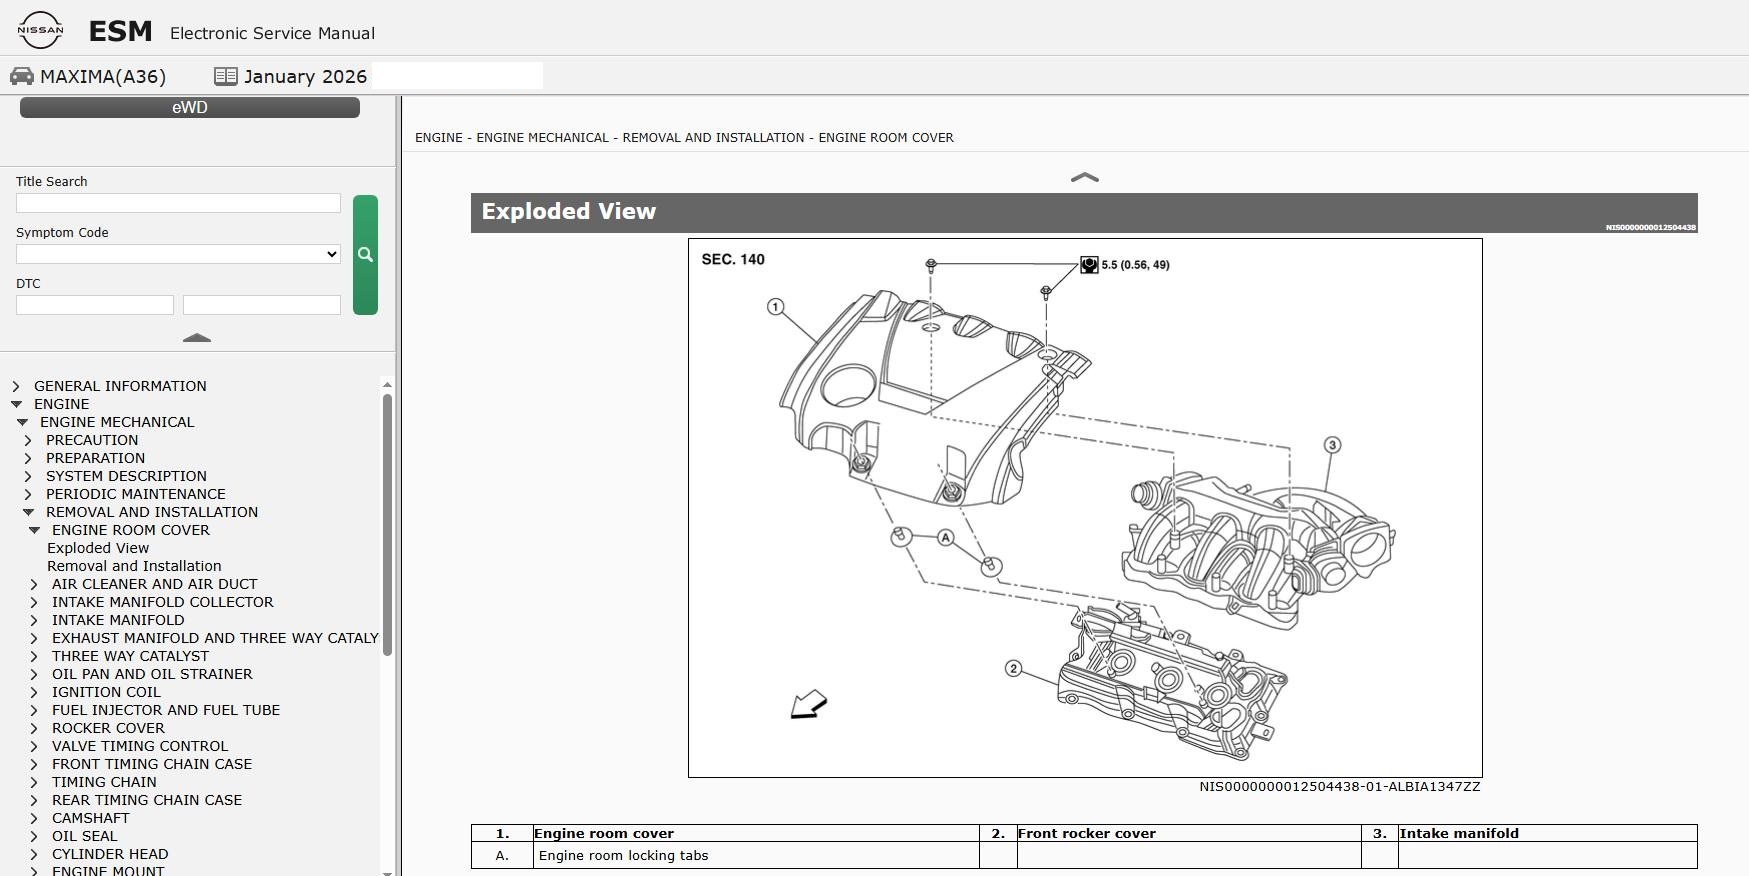Select FRONT TIMING CHAIN CASE item

tap(152, 764)
